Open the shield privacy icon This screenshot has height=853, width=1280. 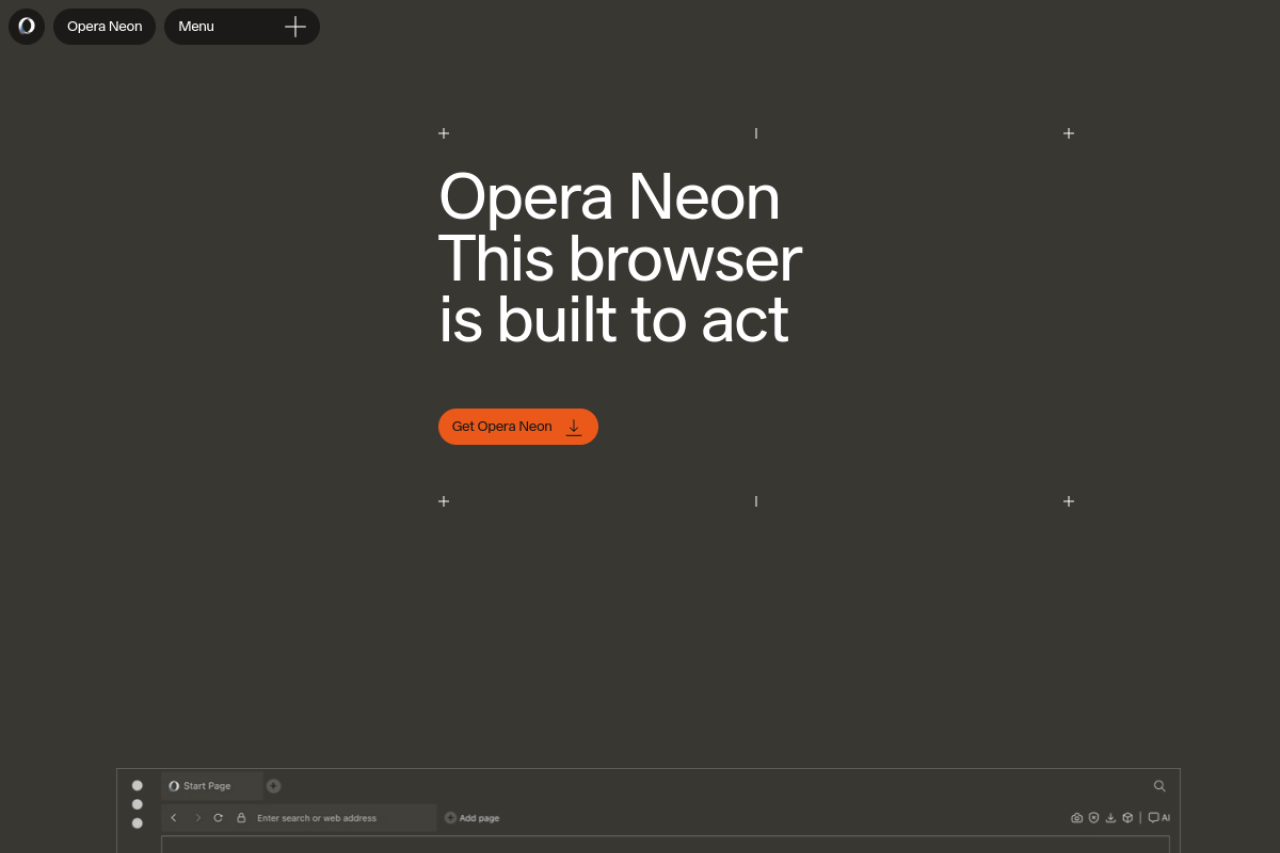(1094, 818)
